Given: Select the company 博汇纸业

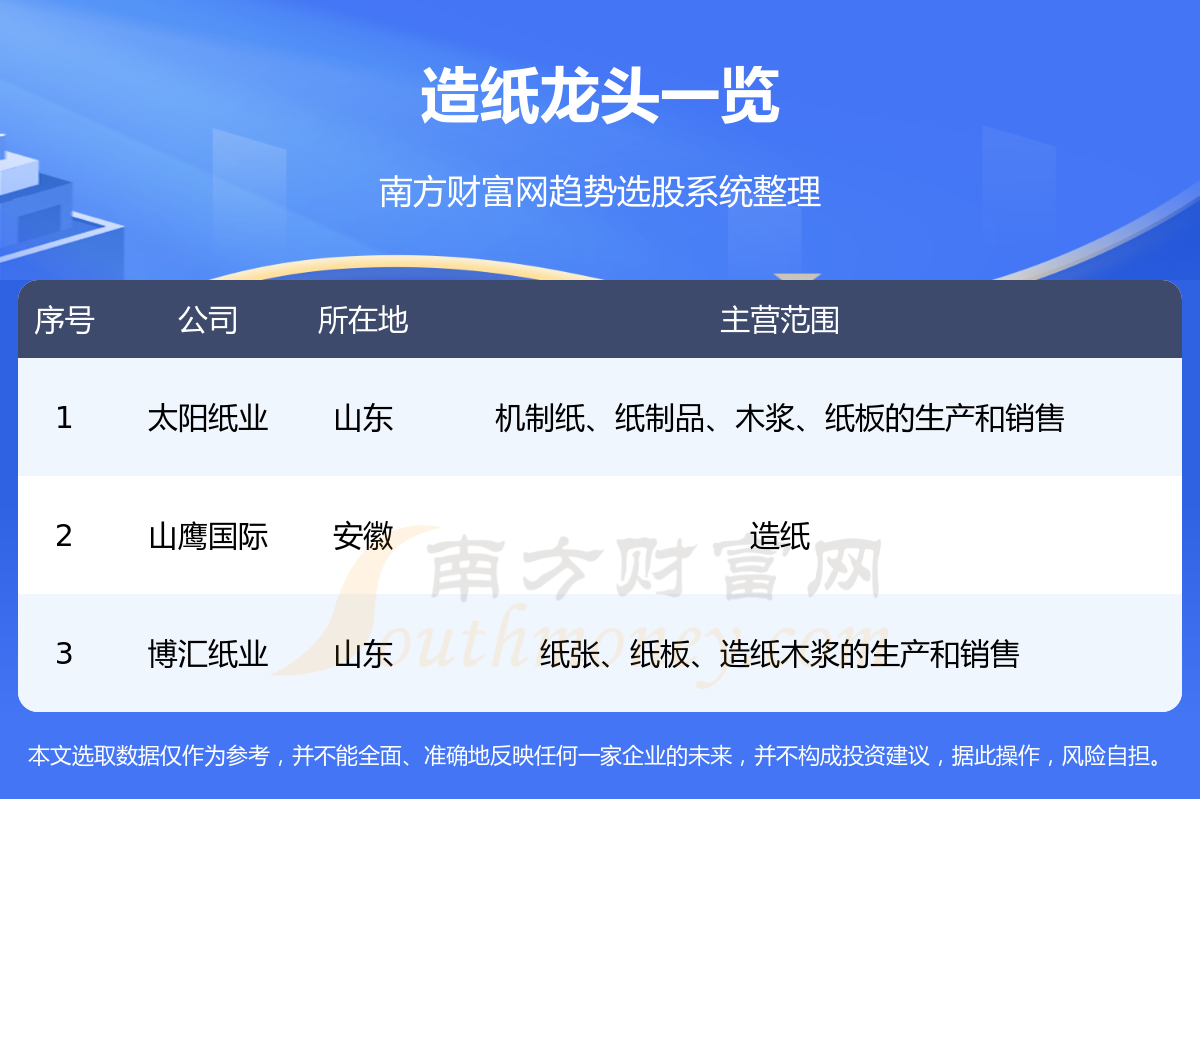Looking at the screenshot, I should [x=208, y=653].
